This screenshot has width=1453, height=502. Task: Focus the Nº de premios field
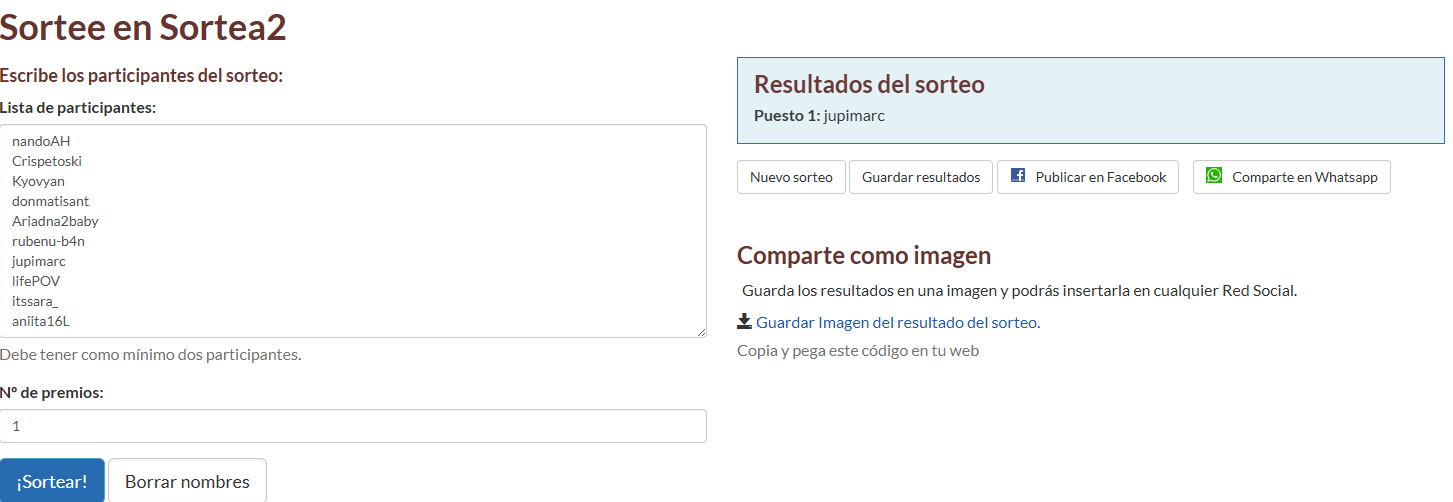(x=353, y=426)
